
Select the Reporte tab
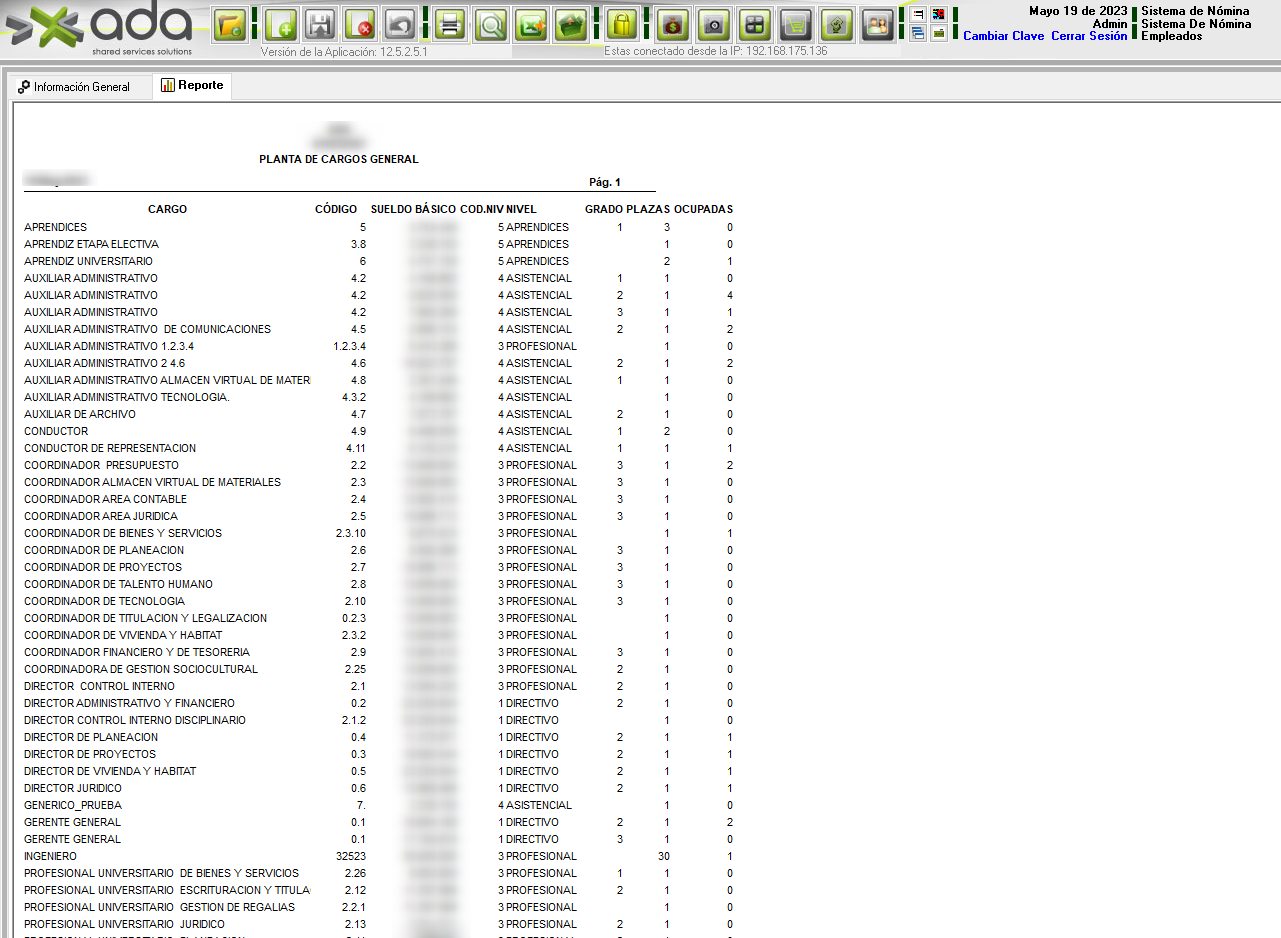pos(192,86)
